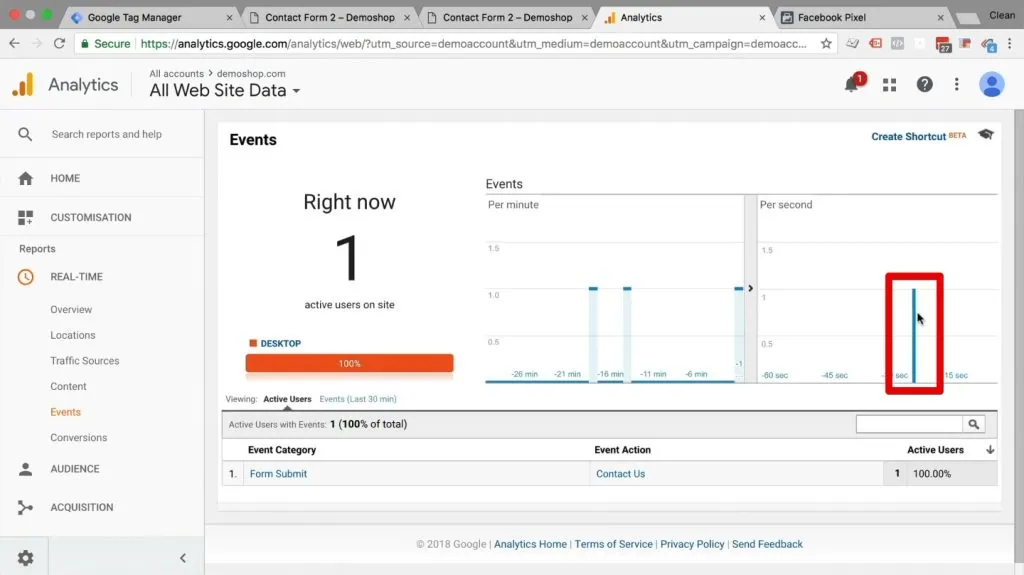
Task: Click the All accounts breadcrumb
Action: click(176, 74)
